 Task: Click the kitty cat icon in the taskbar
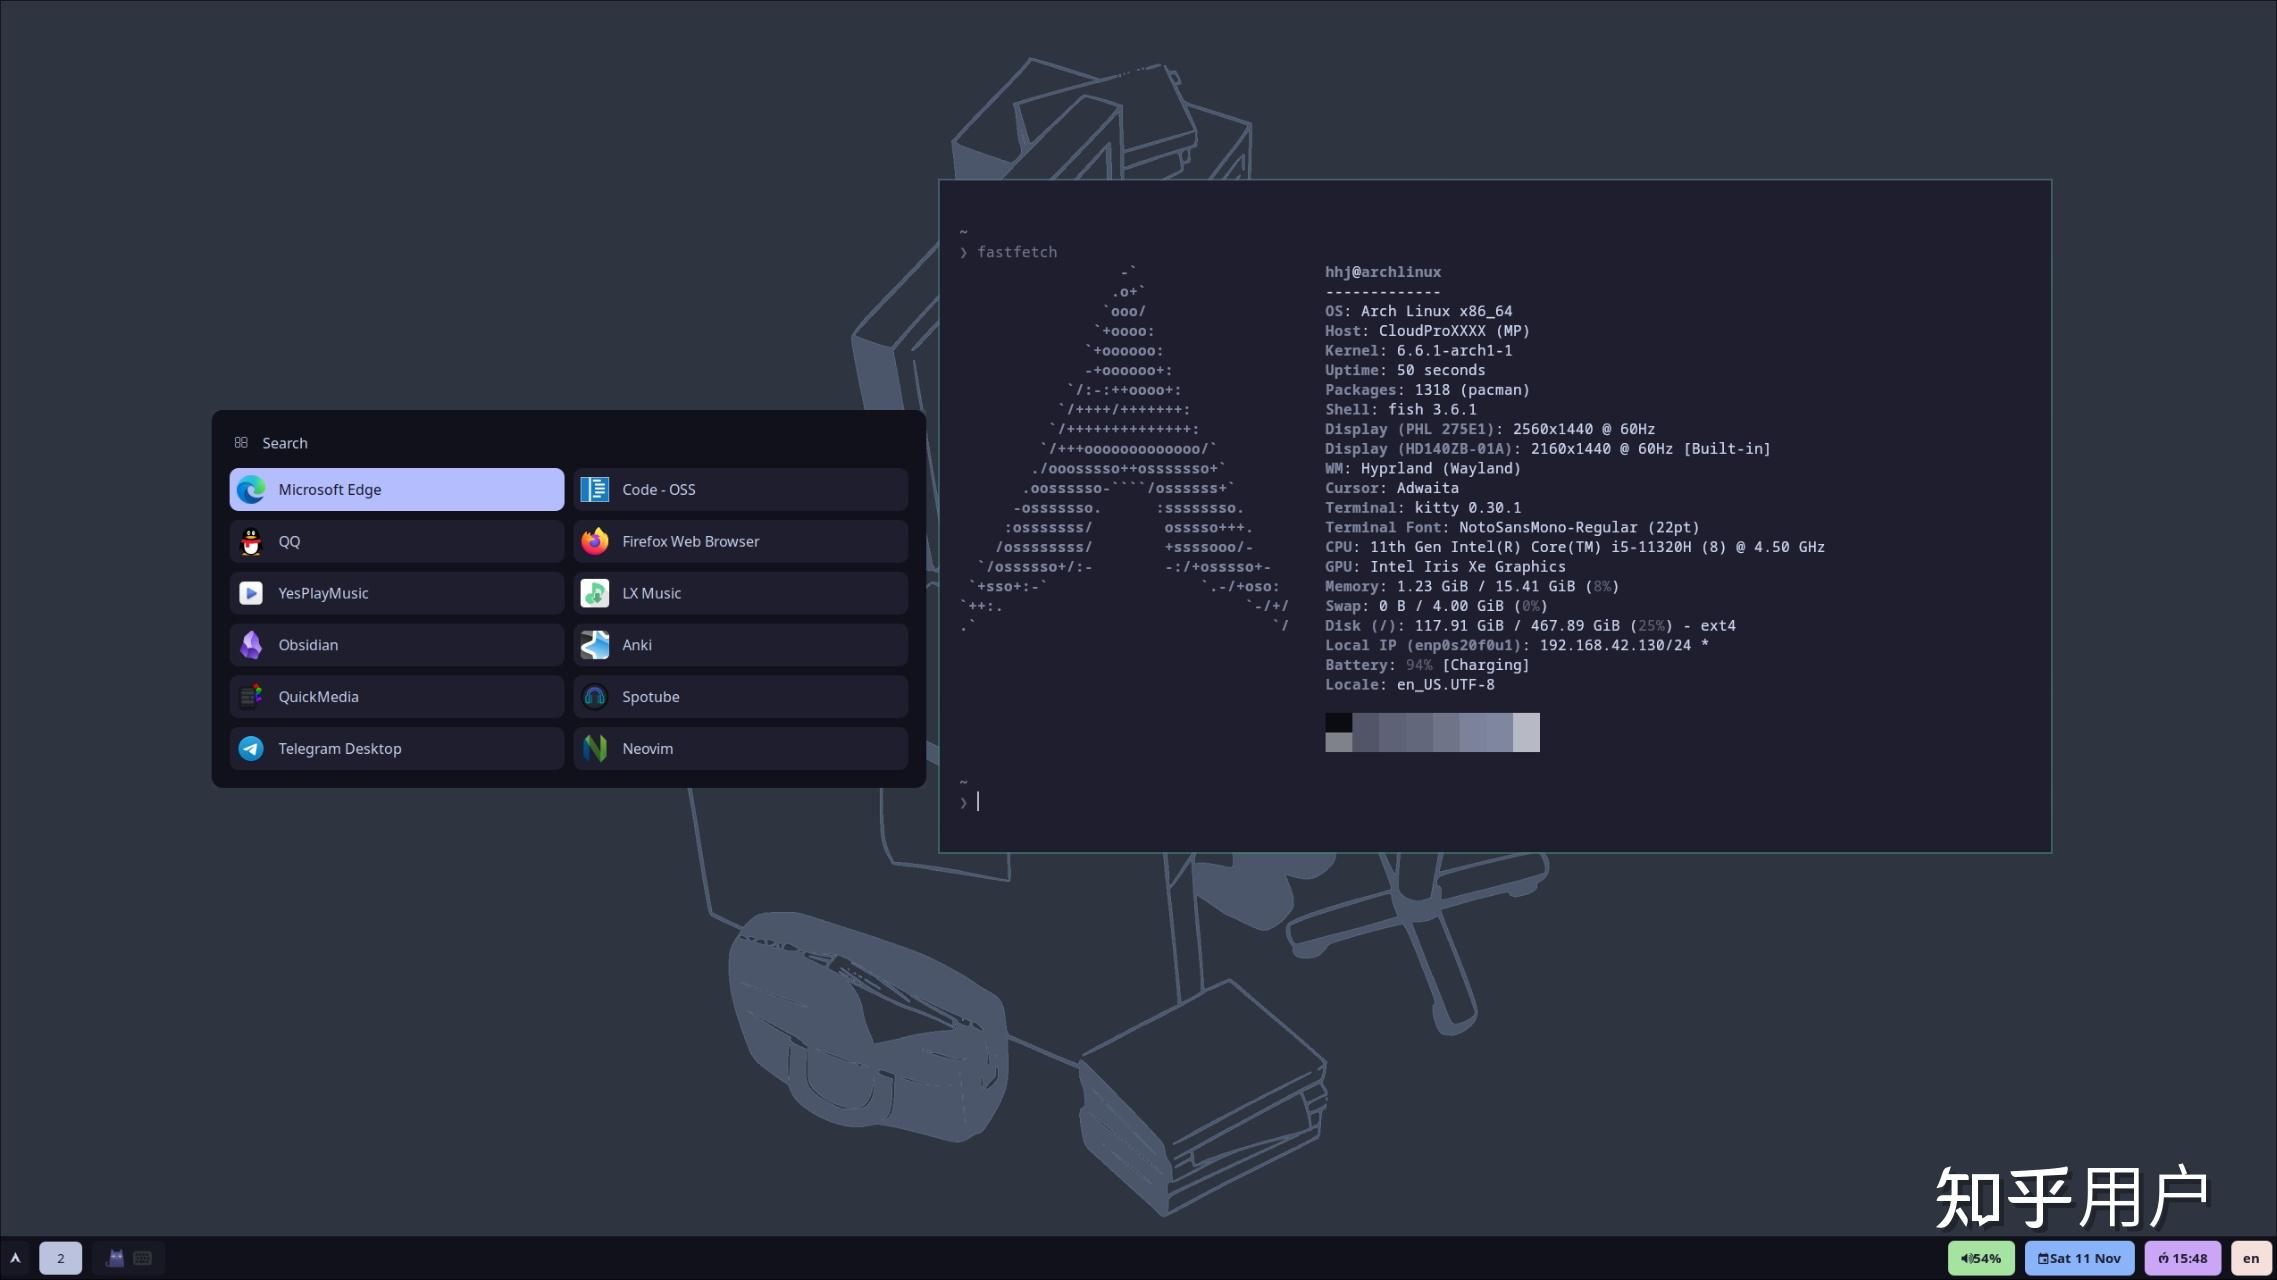click(x=115, y=1258)
